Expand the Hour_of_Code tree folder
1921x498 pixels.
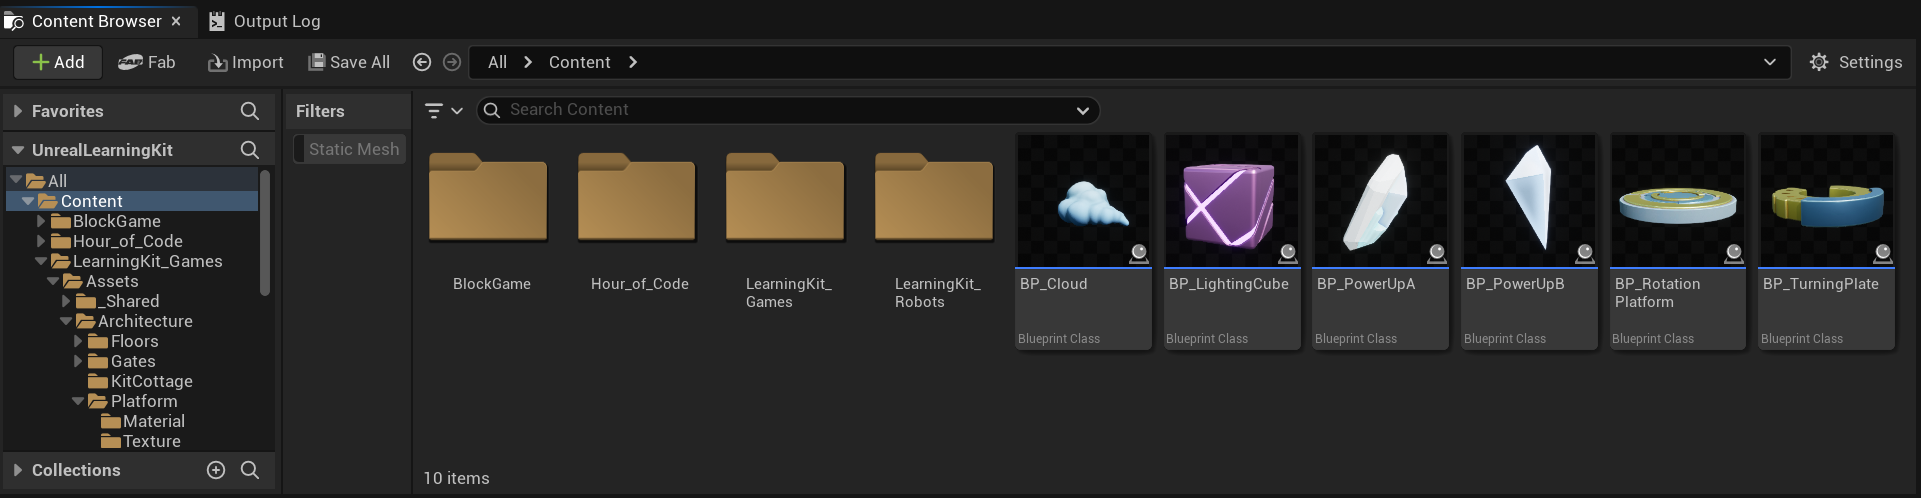(41, 241)
